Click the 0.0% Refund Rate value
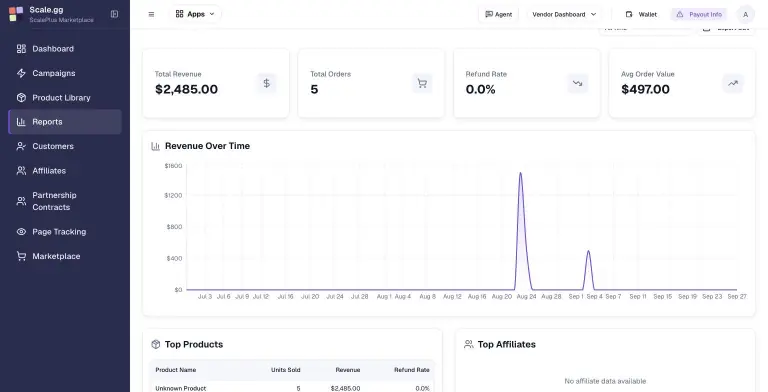 click(480, 89)
